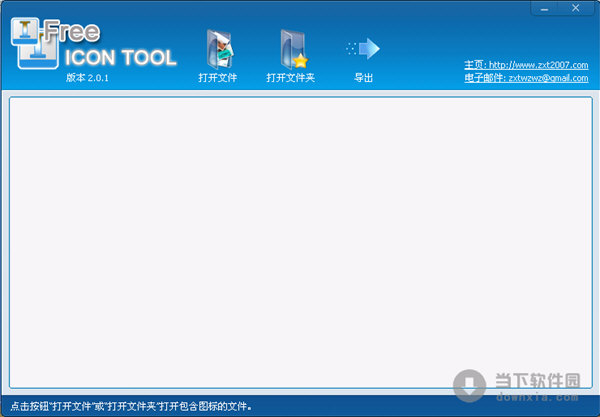The width and height of the screenshot is (600, 417).
Task: Click the 导出 export arrow icon
Action: click(x=362, y=49)
